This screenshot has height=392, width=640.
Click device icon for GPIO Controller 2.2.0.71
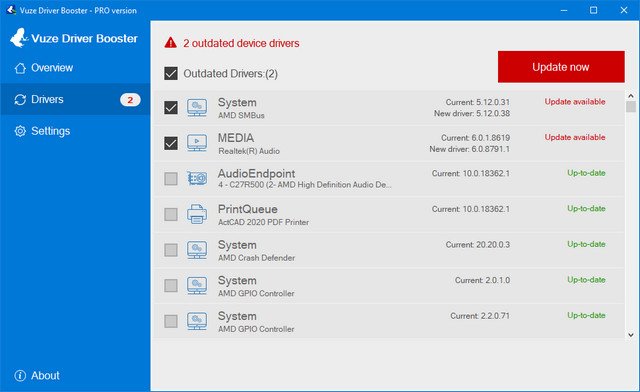pos(197,321)
